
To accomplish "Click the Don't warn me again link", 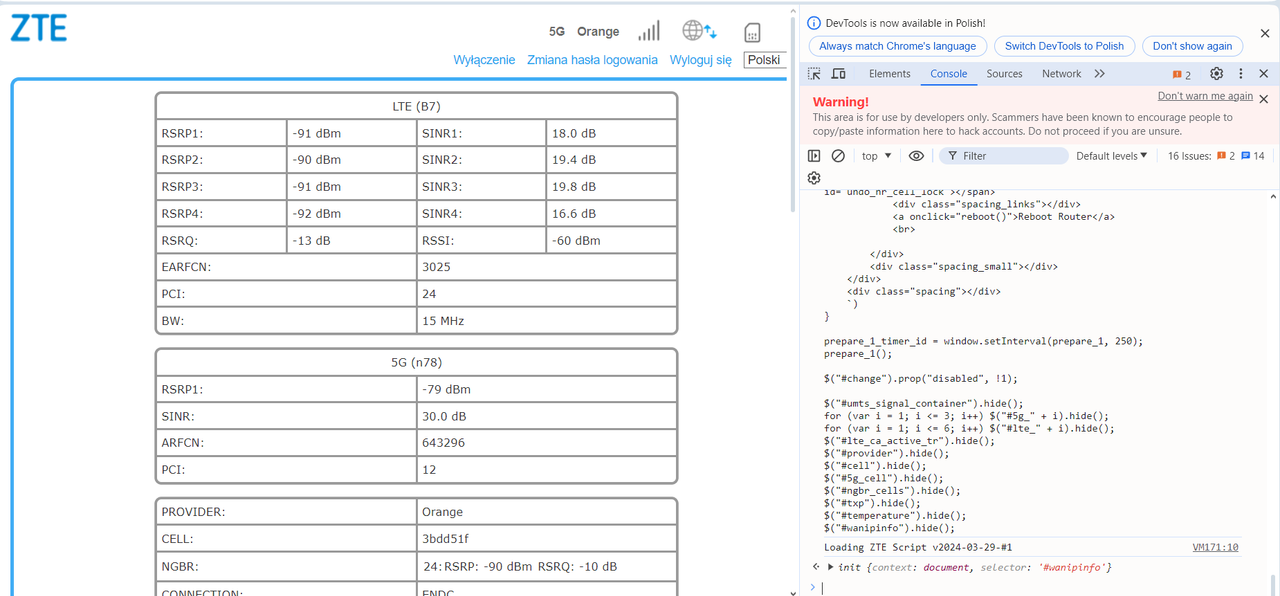I will coord(1205,96).
